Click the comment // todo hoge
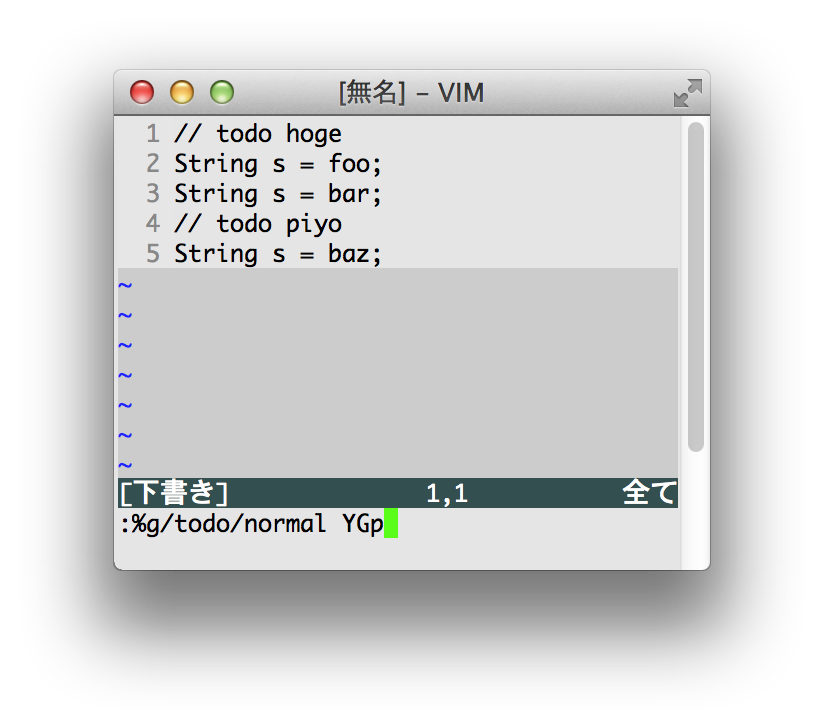 point(256,133)
